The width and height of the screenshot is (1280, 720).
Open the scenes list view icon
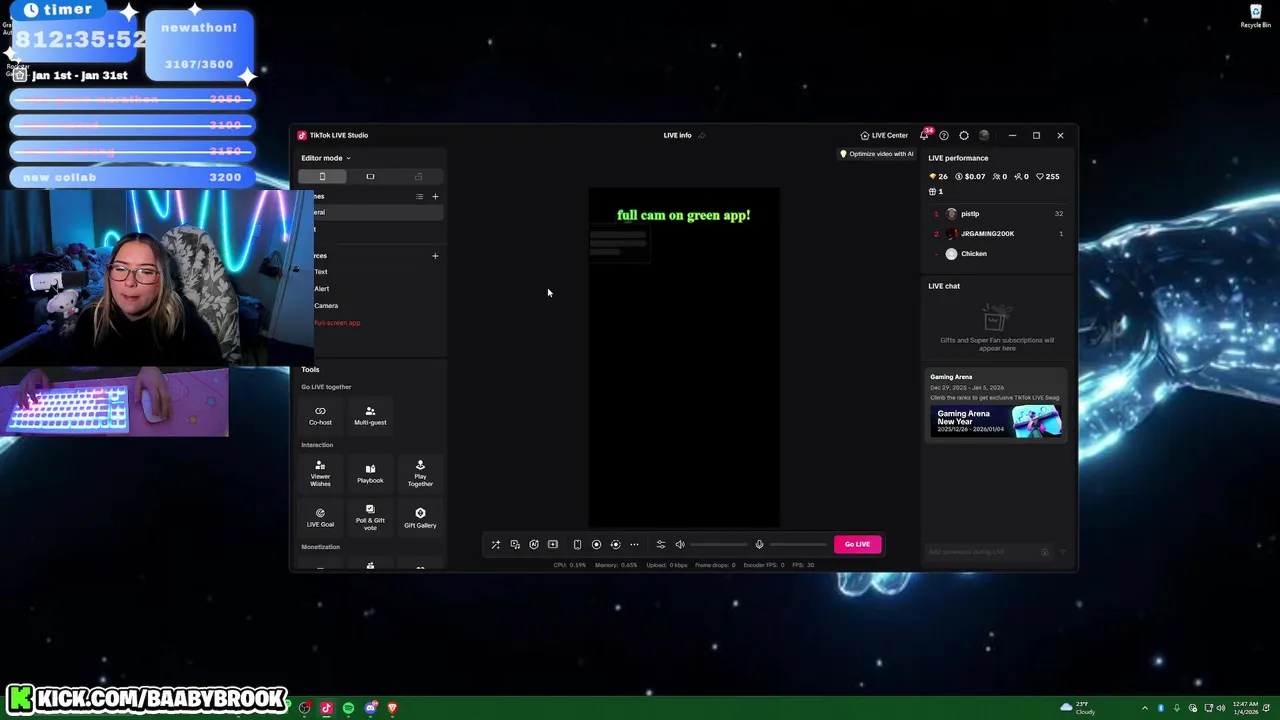(419, 197)
